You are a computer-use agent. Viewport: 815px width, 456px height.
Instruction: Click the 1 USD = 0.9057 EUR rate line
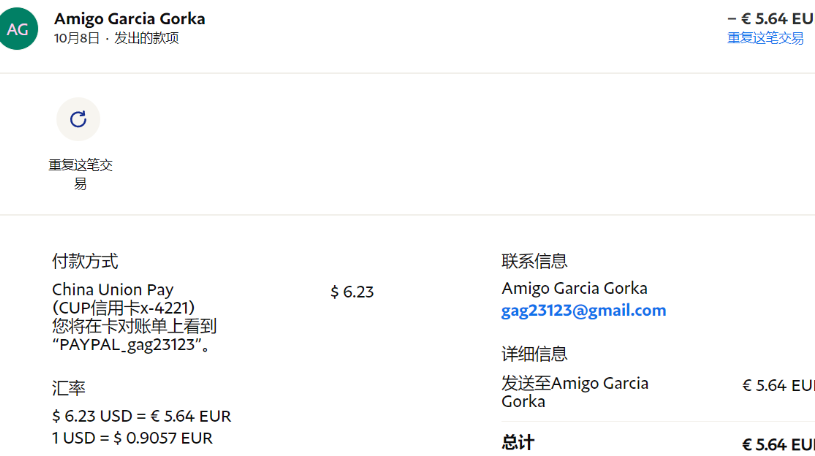point(132,438)
